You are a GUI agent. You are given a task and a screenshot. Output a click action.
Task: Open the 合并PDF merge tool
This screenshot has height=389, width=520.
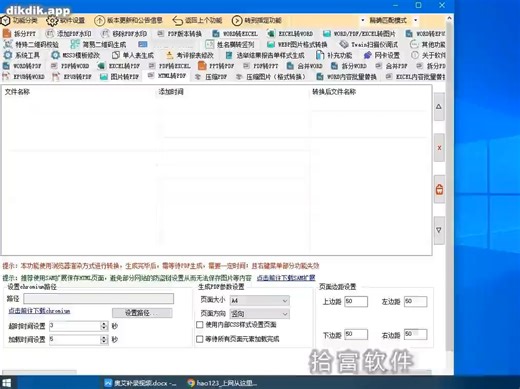(391, 66)
